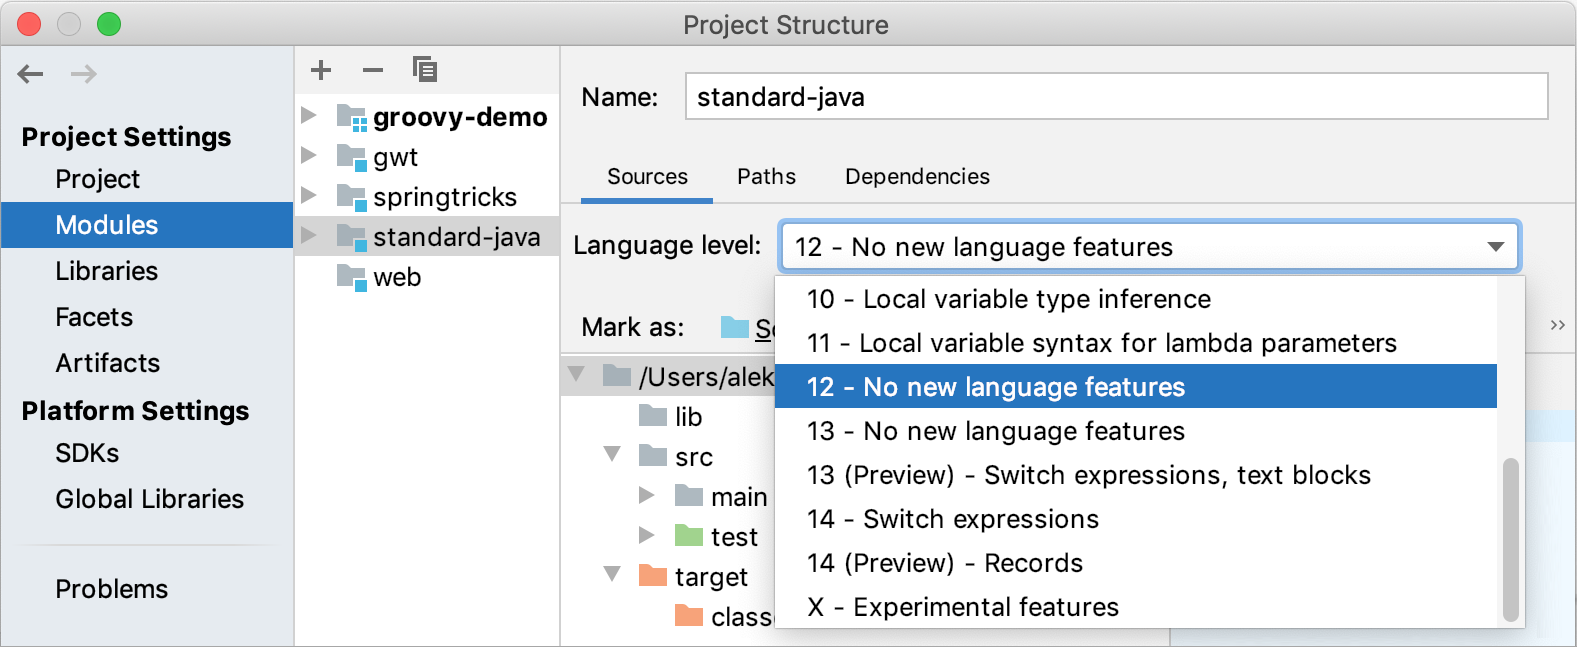
Task: Click the groovy-demo module folder icon
Action: 352,117
